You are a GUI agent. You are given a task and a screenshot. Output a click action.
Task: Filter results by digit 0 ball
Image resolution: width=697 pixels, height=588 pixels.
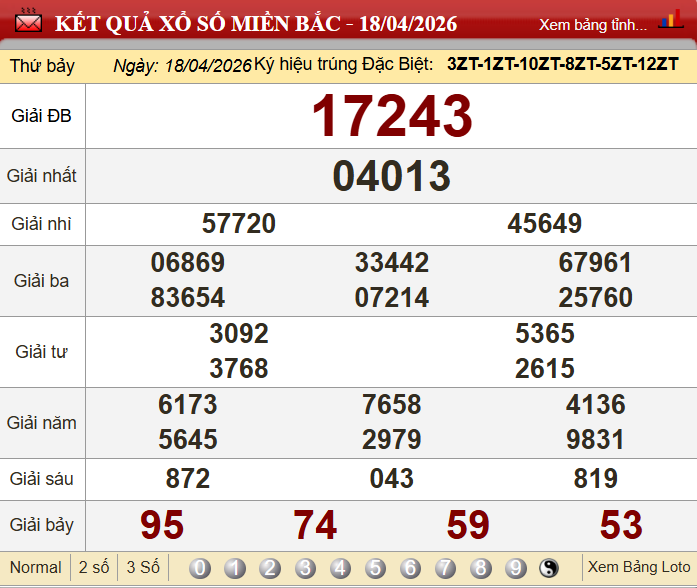(x=200, y=568)
